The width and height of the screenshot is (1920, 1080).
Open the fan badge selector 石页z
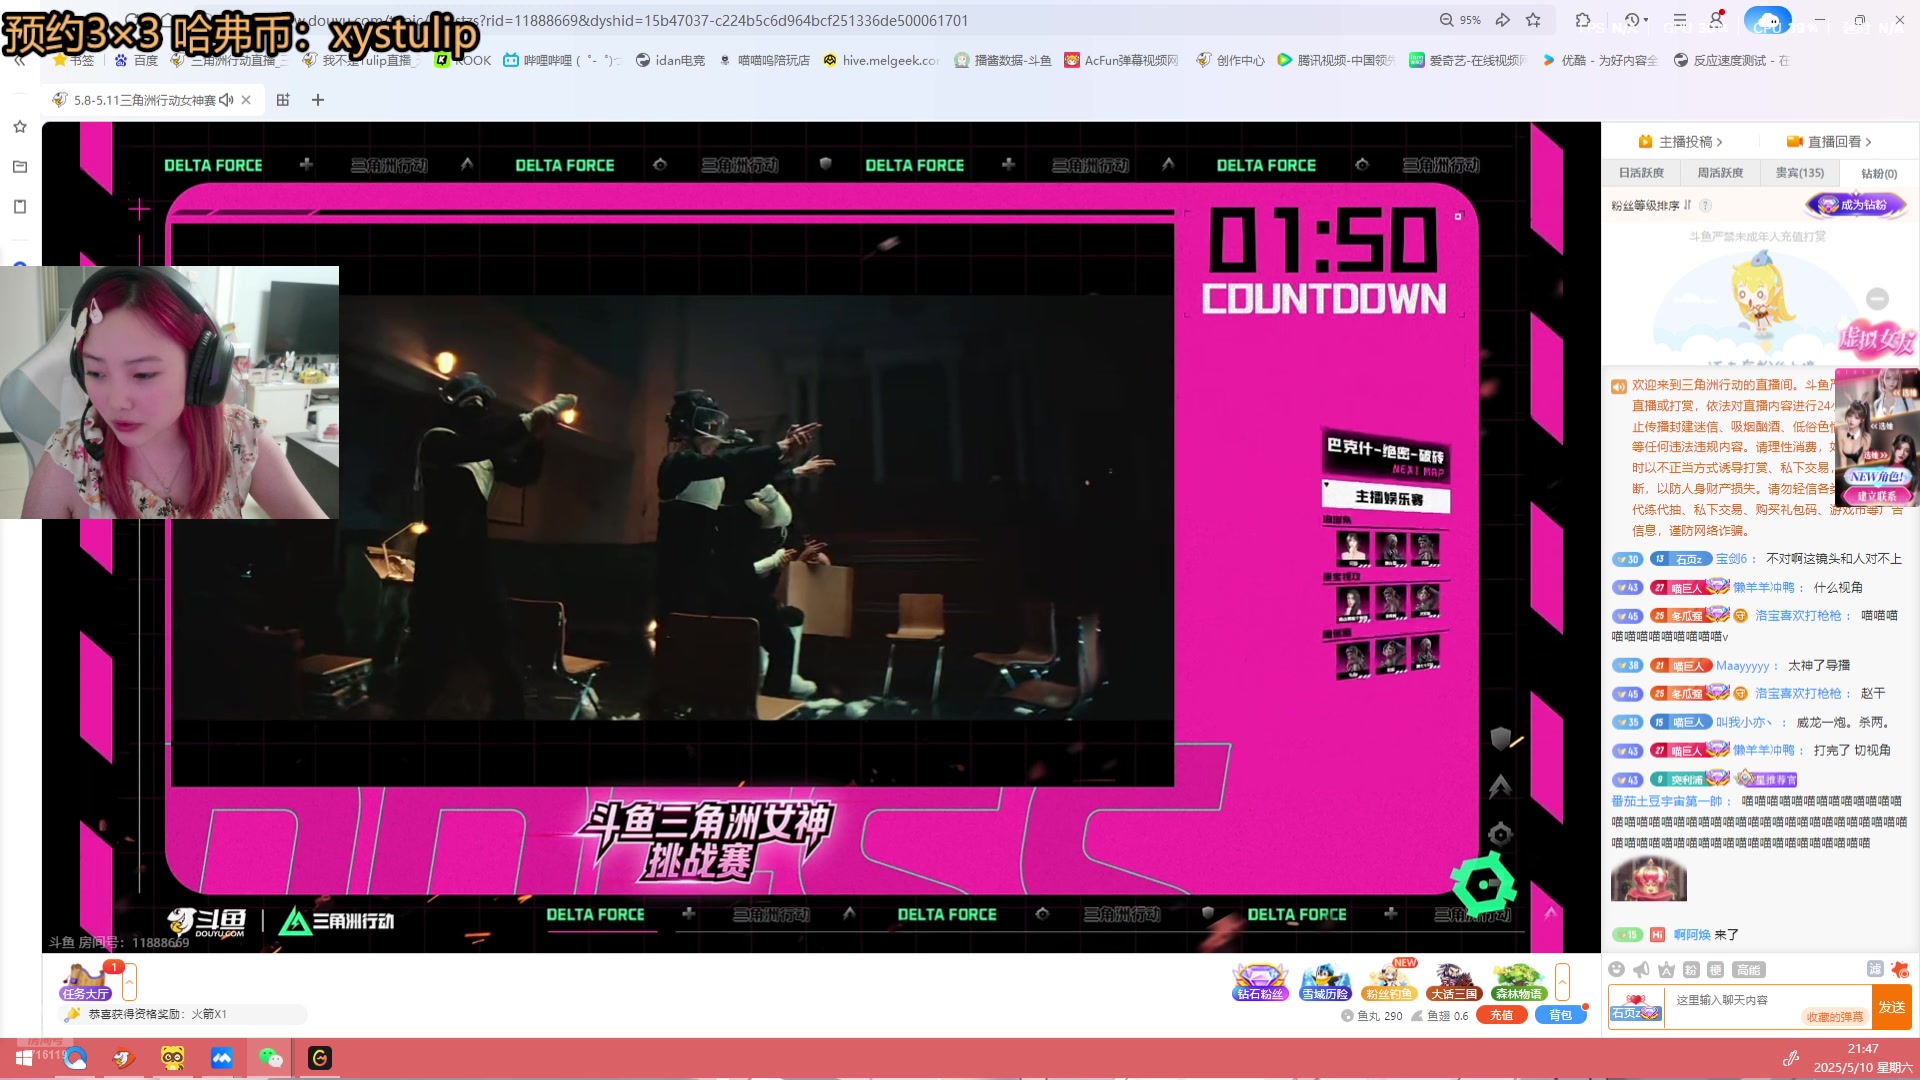tap(1636, 1007)
